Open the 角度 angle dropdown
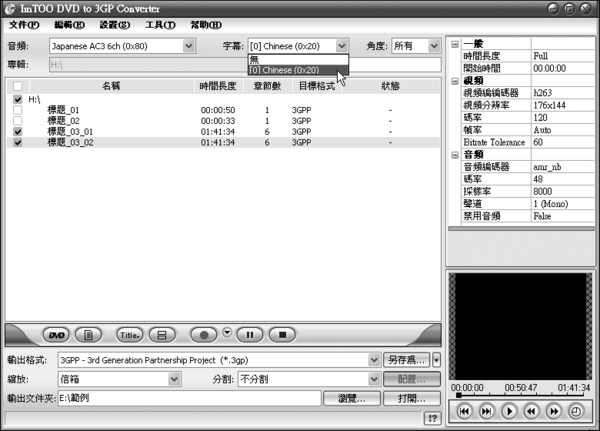This screenshot has width=600, height=431. coord(434,46)
